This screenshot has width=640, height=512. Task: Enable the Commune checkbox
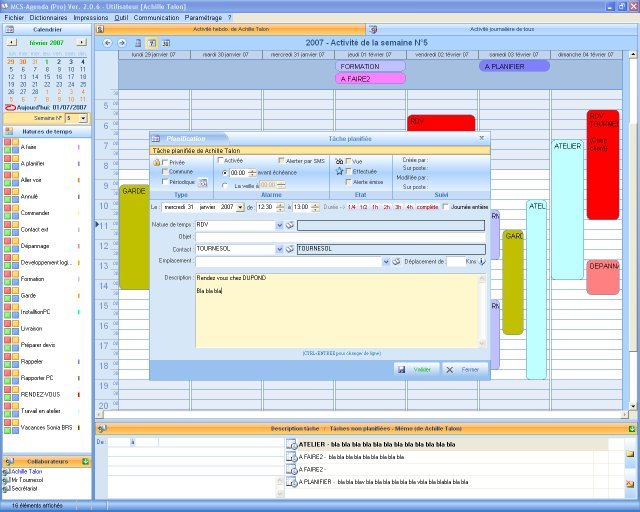point(165,172)
